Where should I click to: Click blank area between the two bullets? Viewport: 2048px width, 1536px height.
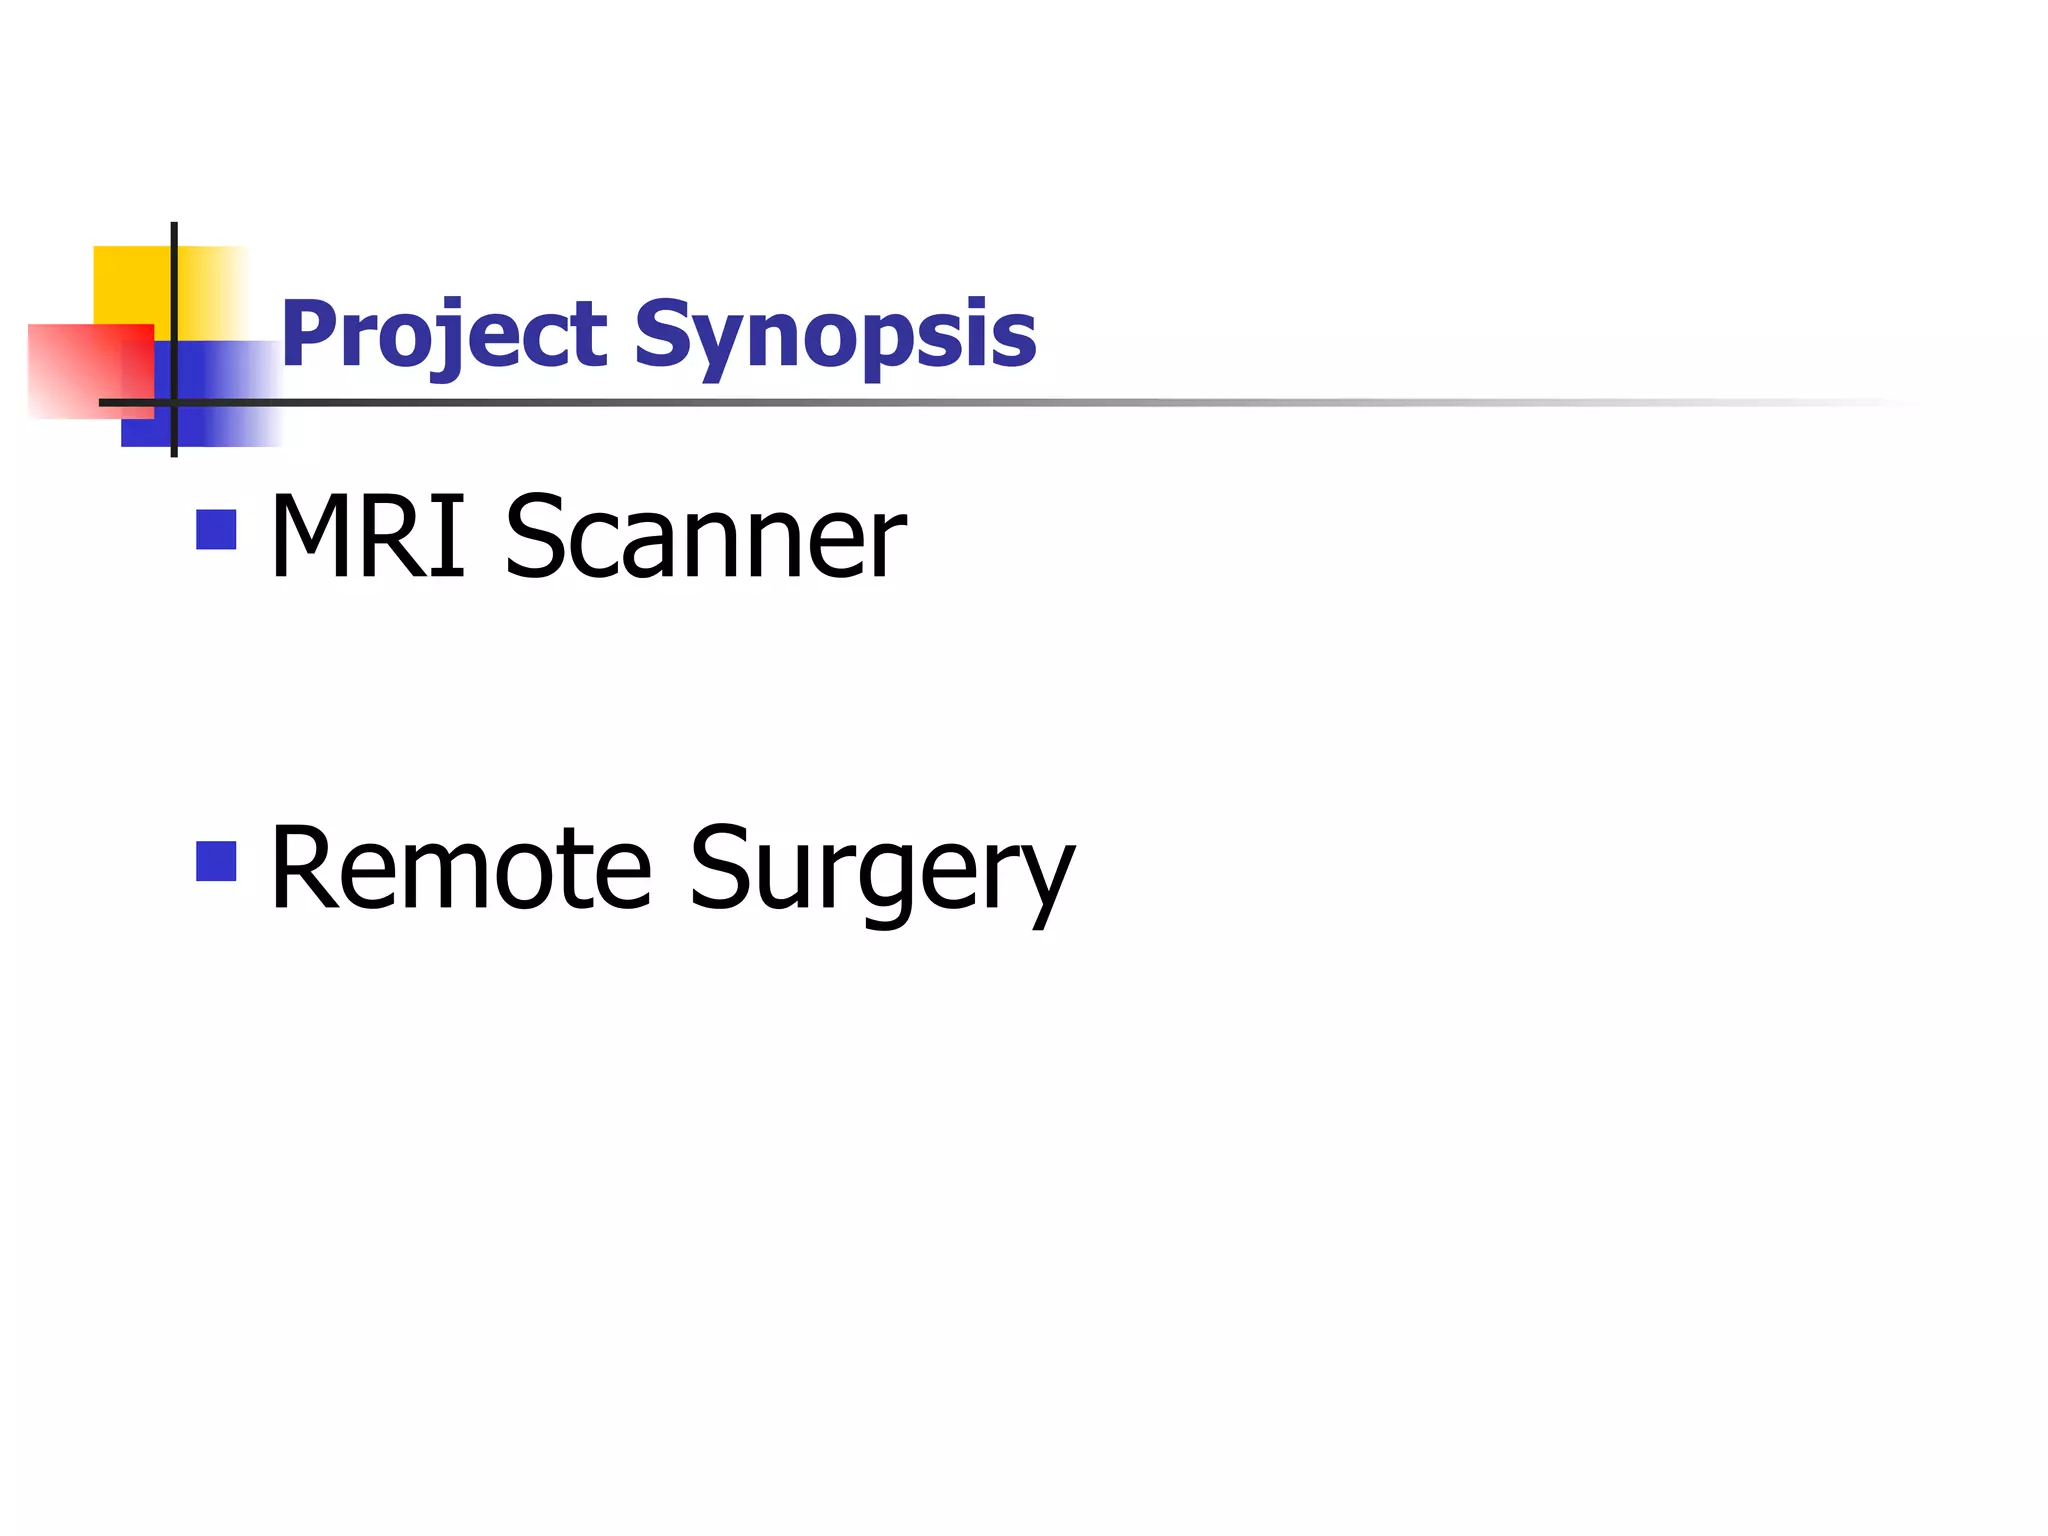coord(640,700)
